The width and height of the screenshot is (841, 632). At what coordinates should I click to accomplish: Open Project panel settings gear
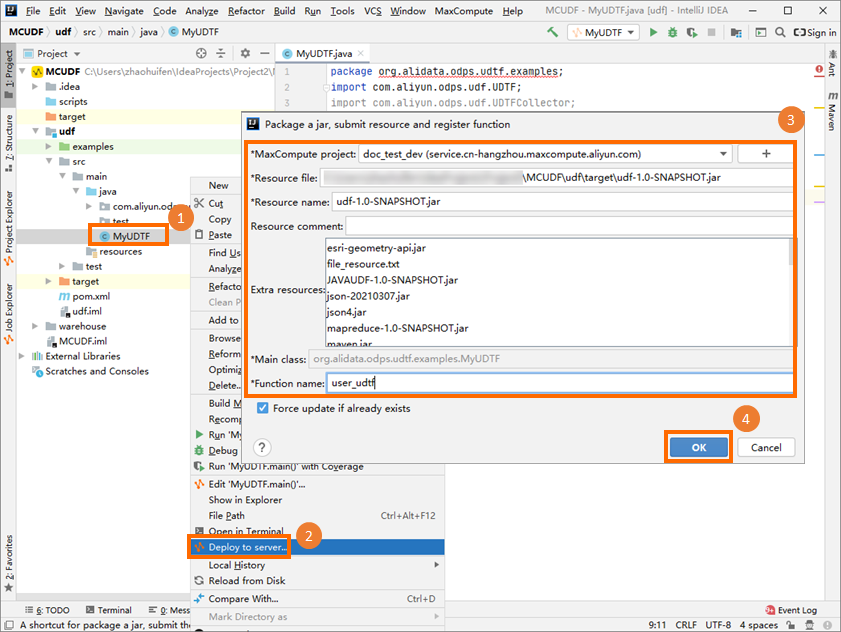(x=245, y=53)
